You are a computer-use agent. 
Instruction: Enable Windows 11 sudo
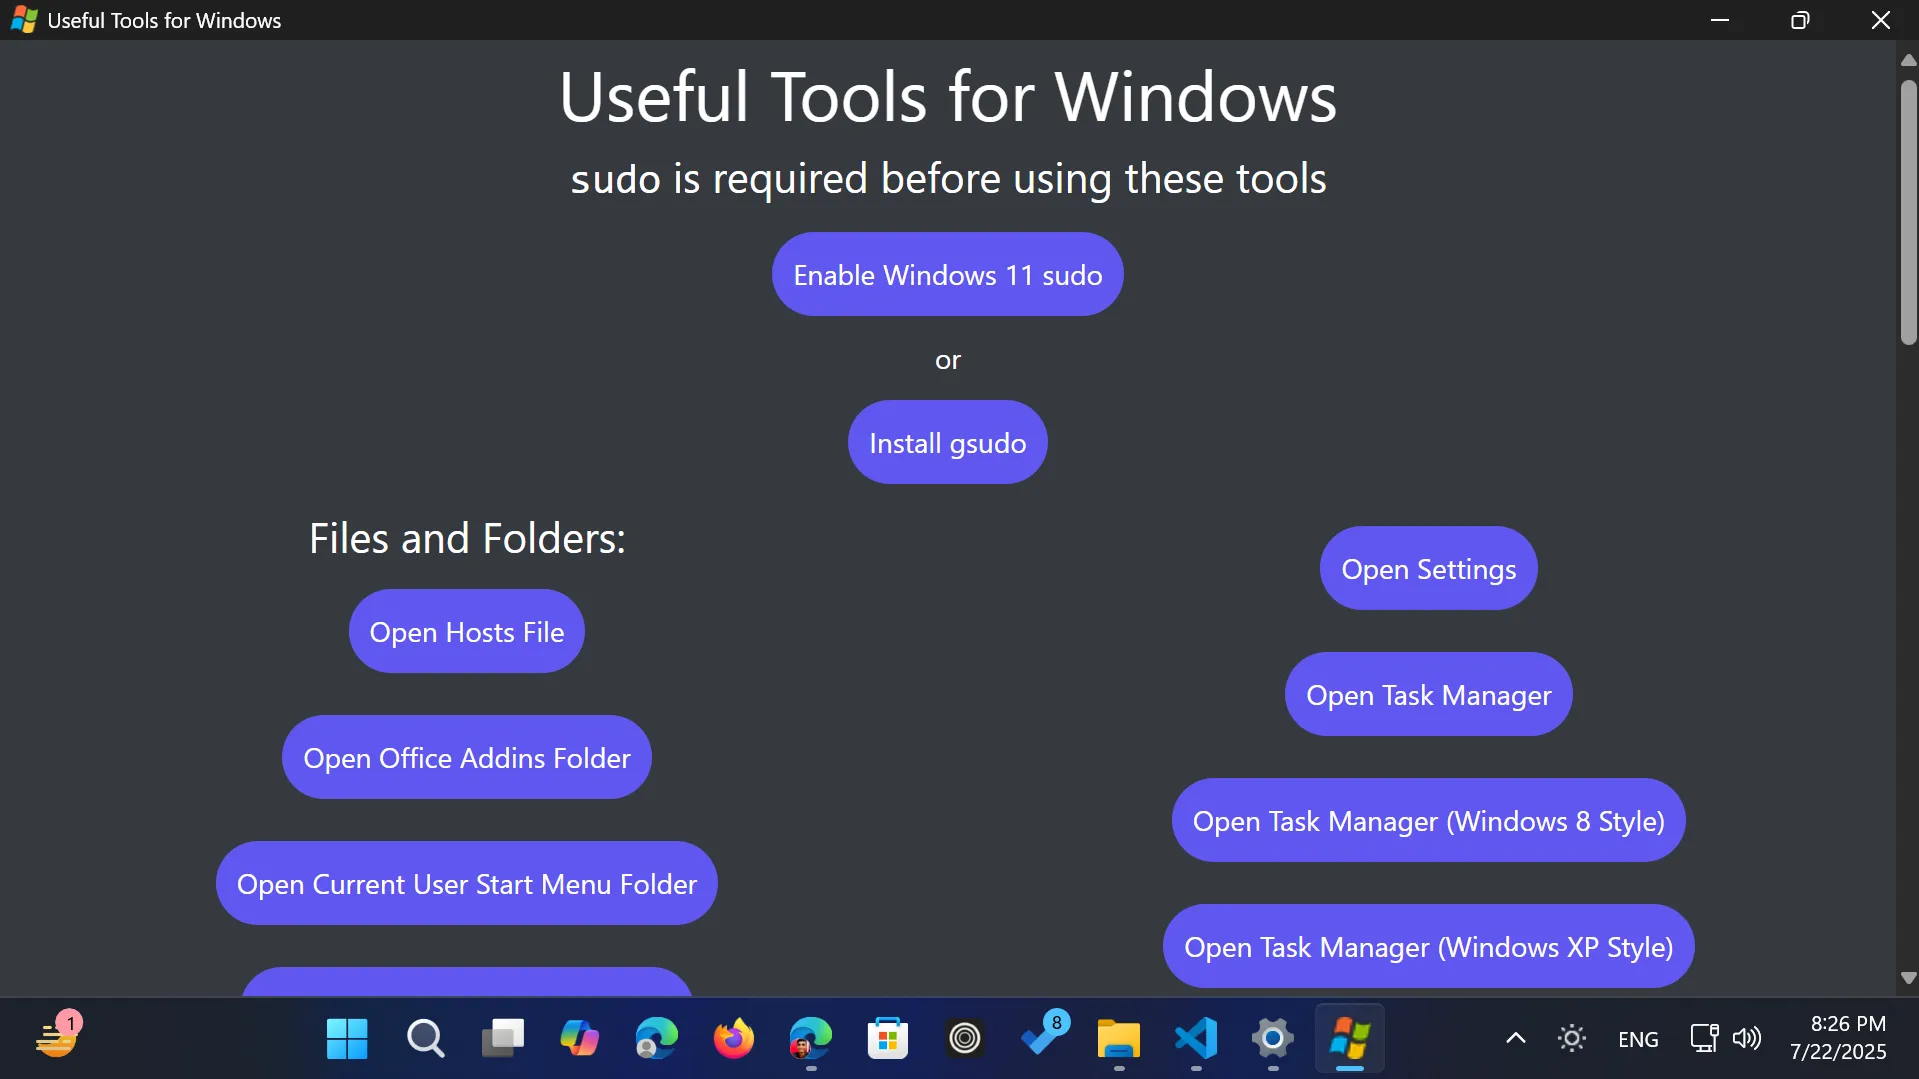pyautogui.click(x=947, y=274)
